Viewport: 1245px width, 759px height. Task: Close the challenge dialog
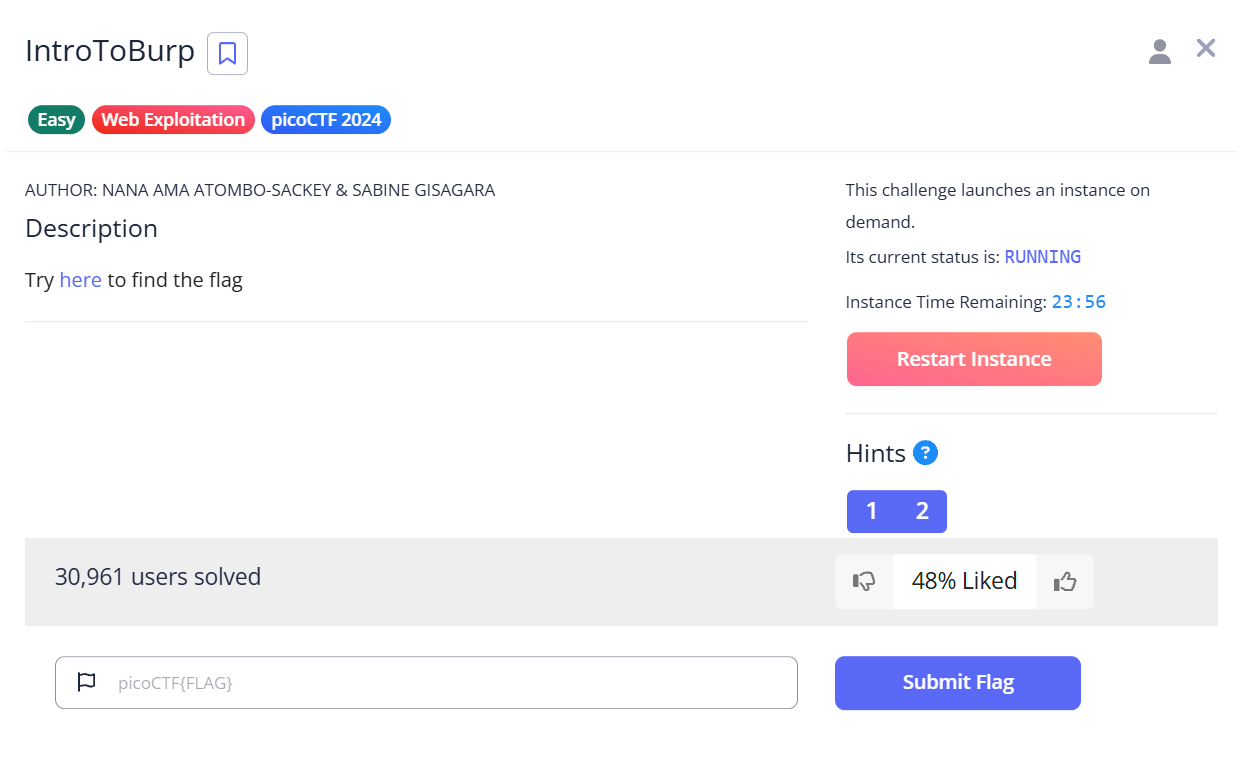(1206, 48)
